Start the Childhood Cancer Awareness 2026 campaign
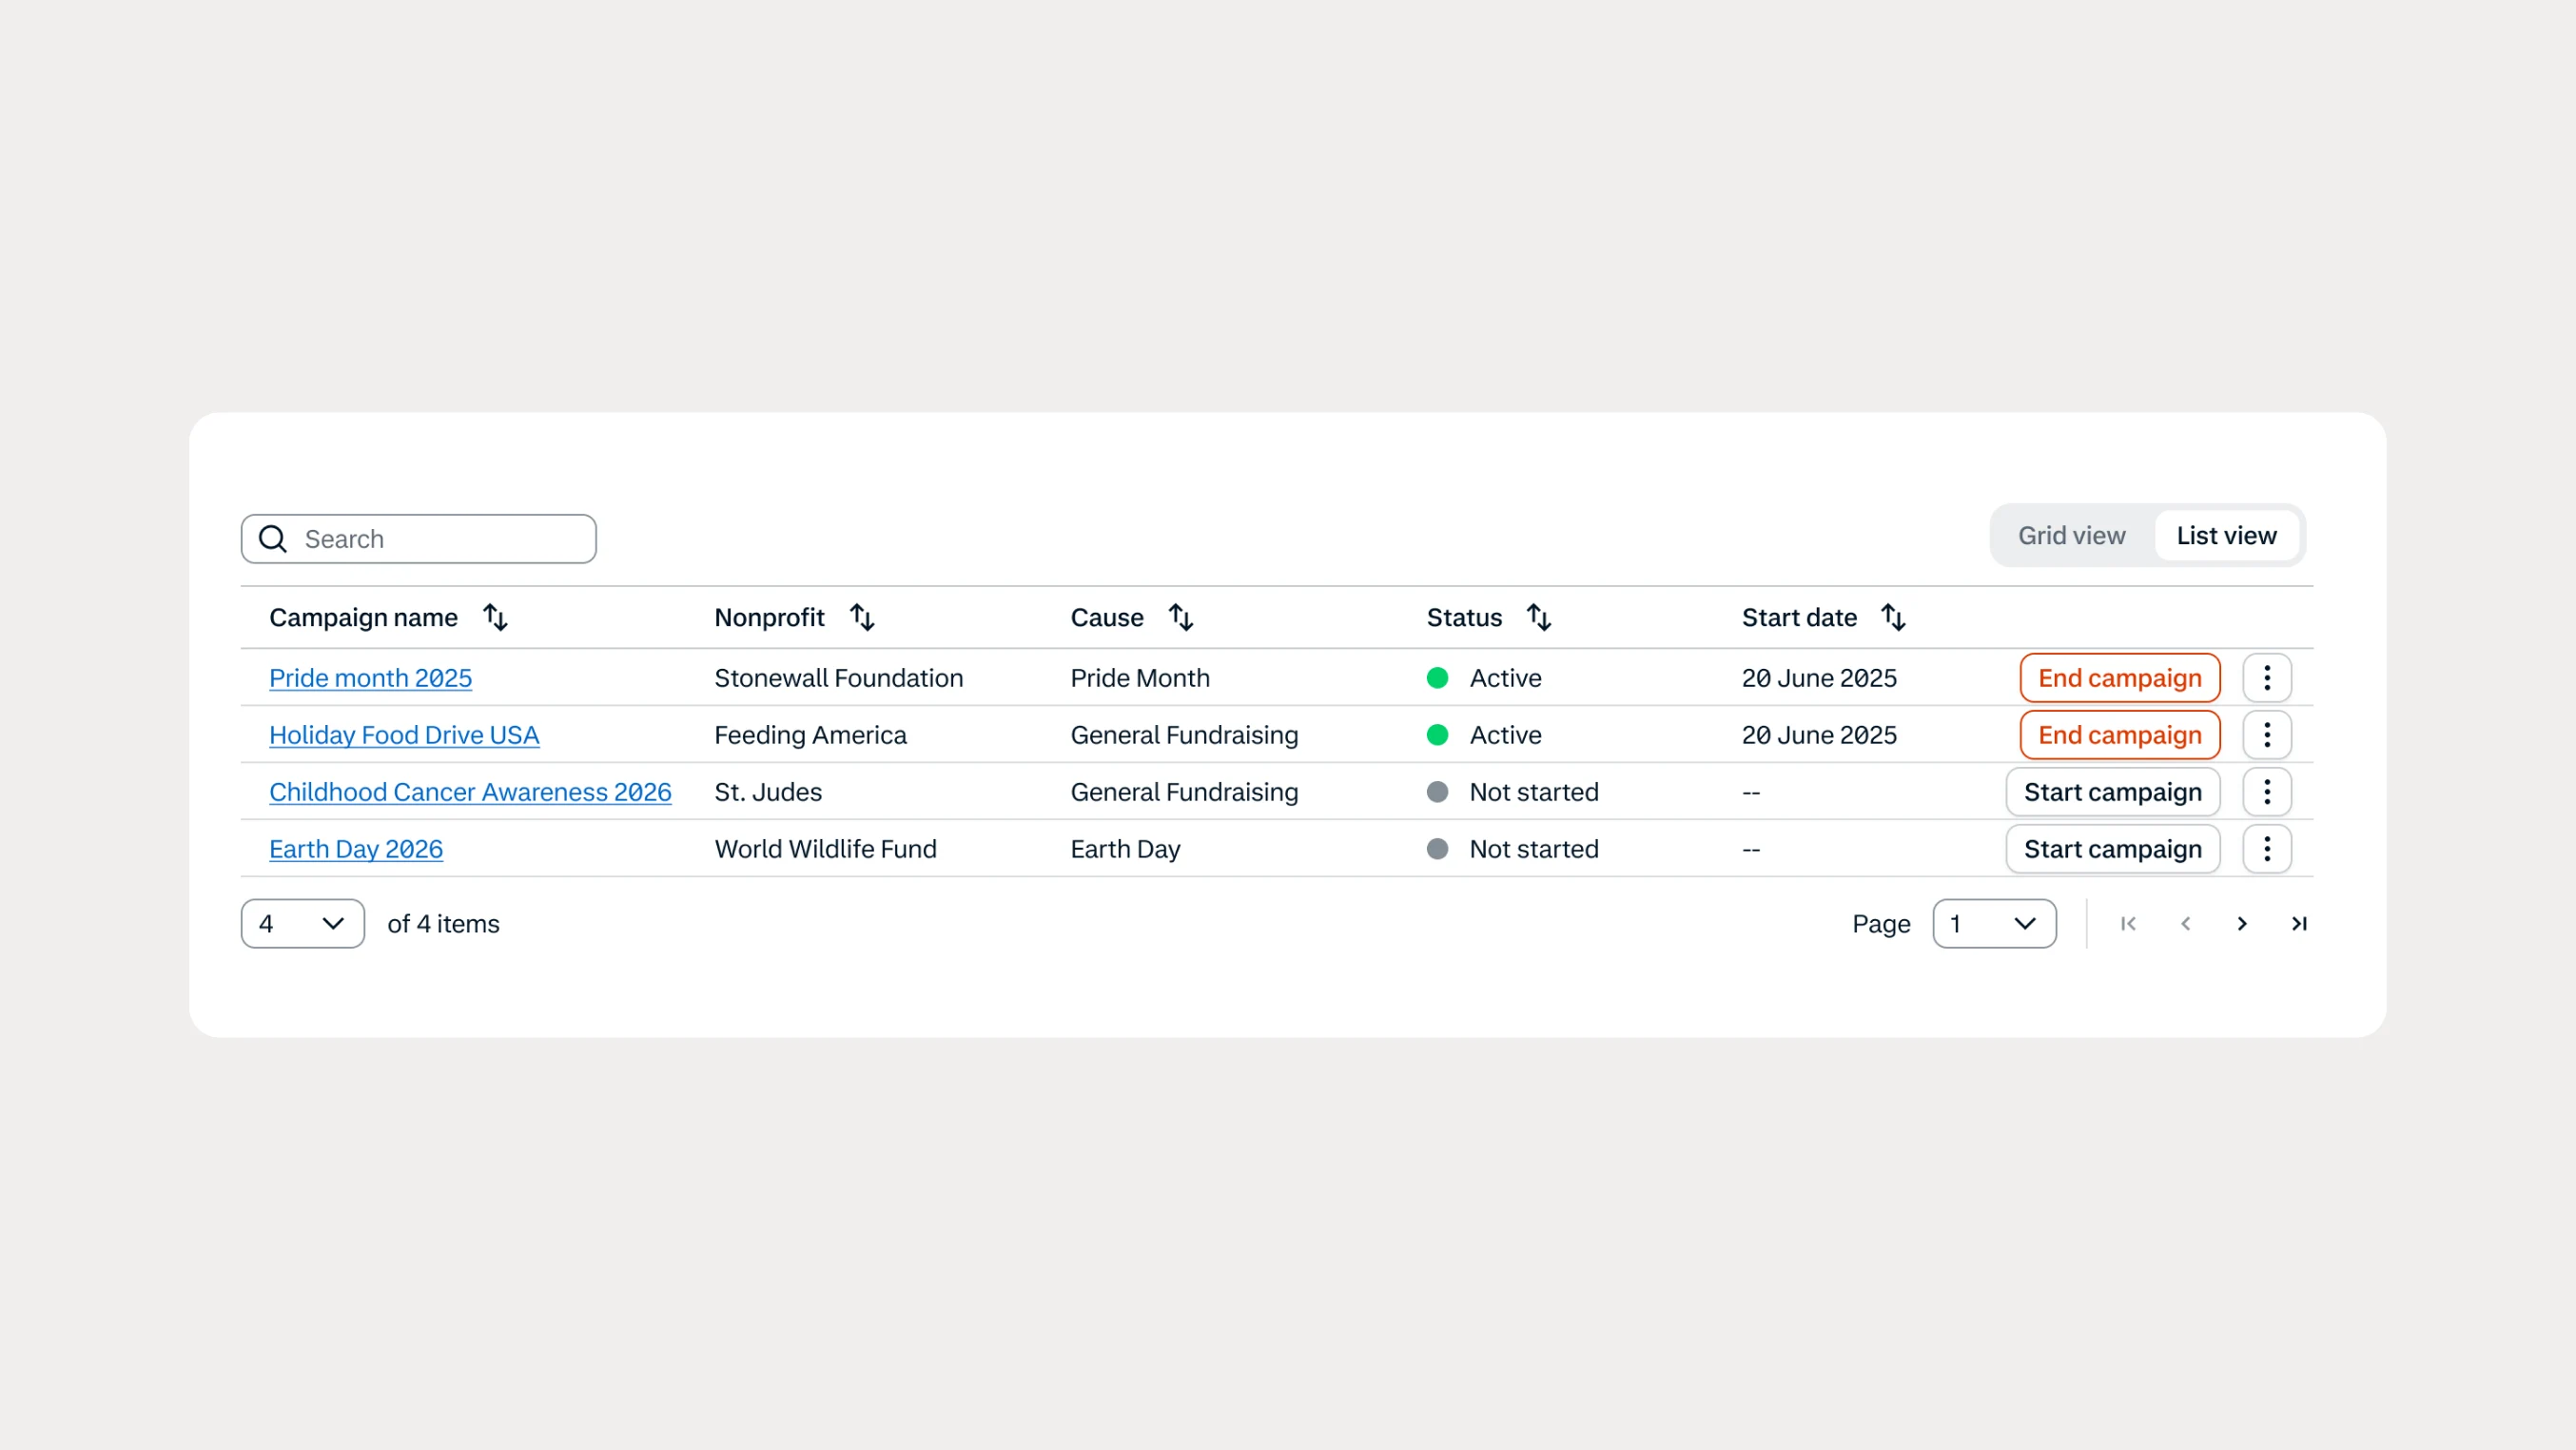 click(x=2113, y=791)
